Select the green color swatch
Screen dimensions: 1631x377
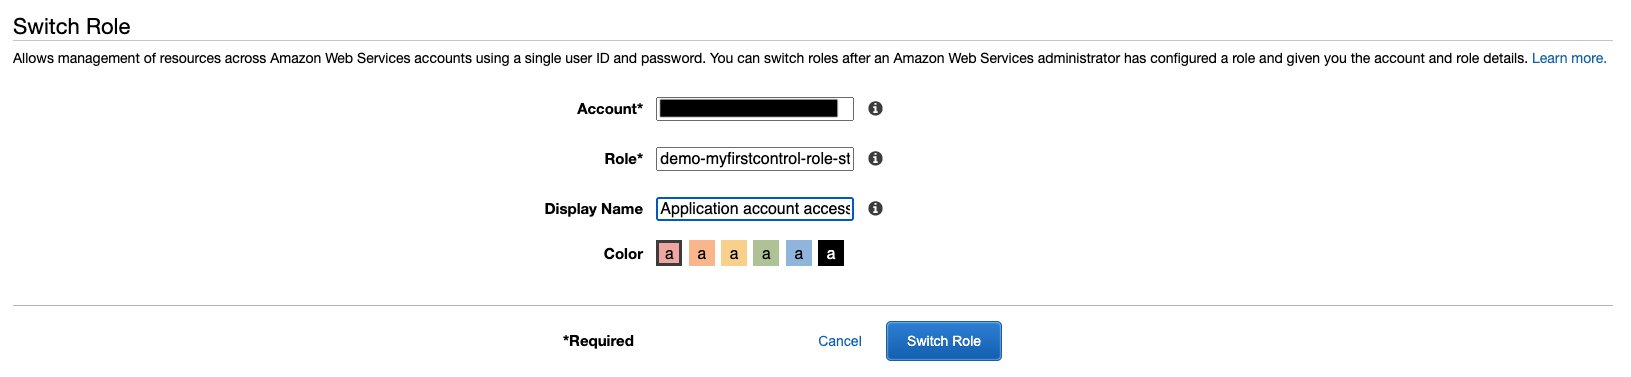point(766,254)
